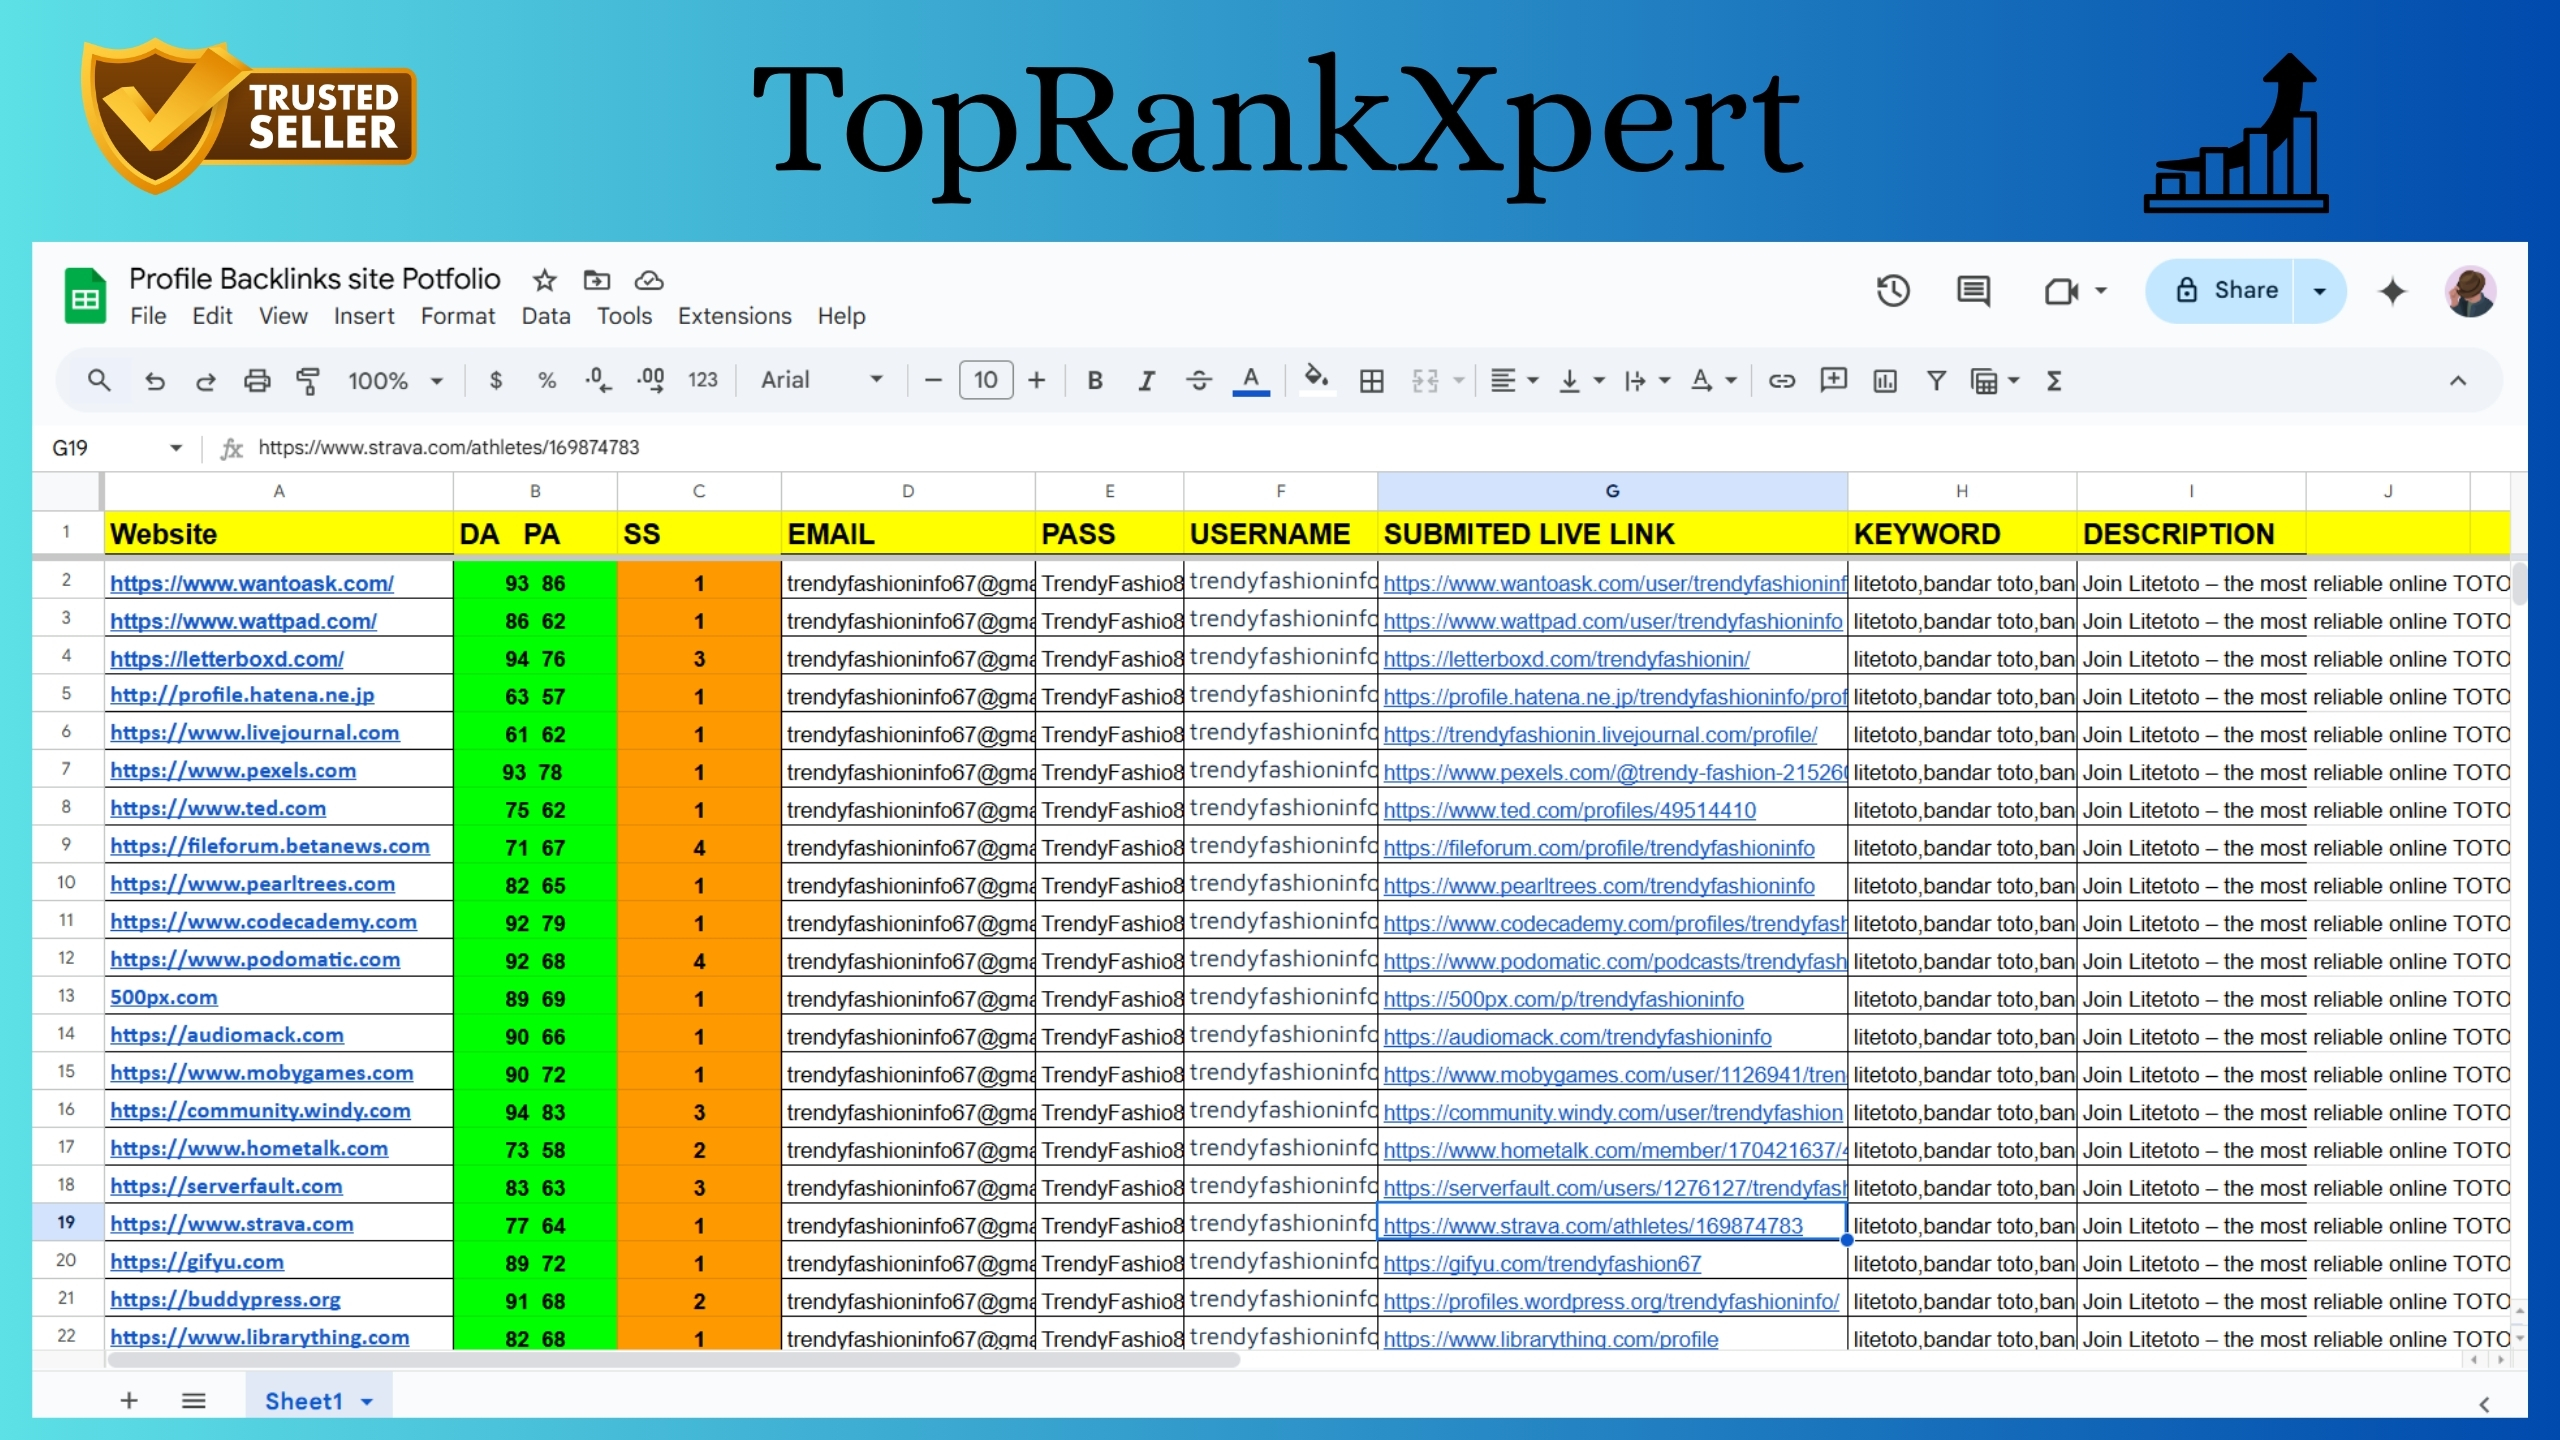The image size is (2560, 1440).
Task: Insert a chart
Action: (1884, 381)
